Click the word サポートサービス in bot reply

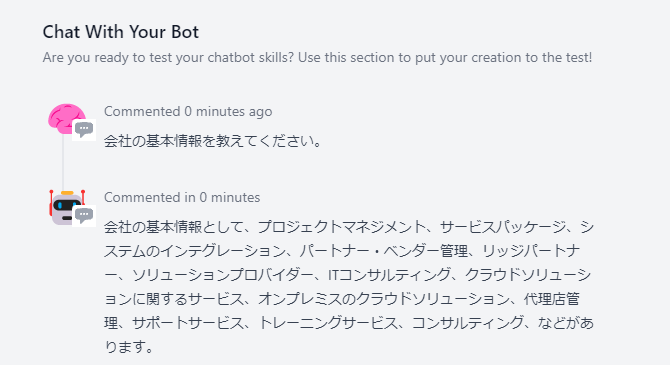(x=188, y=323)
